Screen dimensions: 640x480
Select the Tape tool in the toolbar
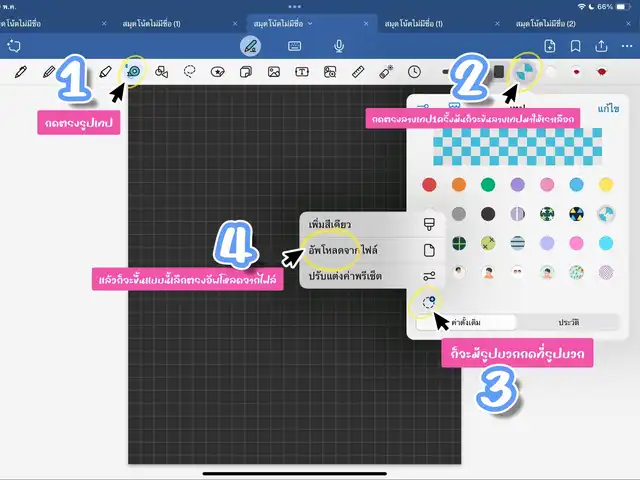[x=133, y=71]
